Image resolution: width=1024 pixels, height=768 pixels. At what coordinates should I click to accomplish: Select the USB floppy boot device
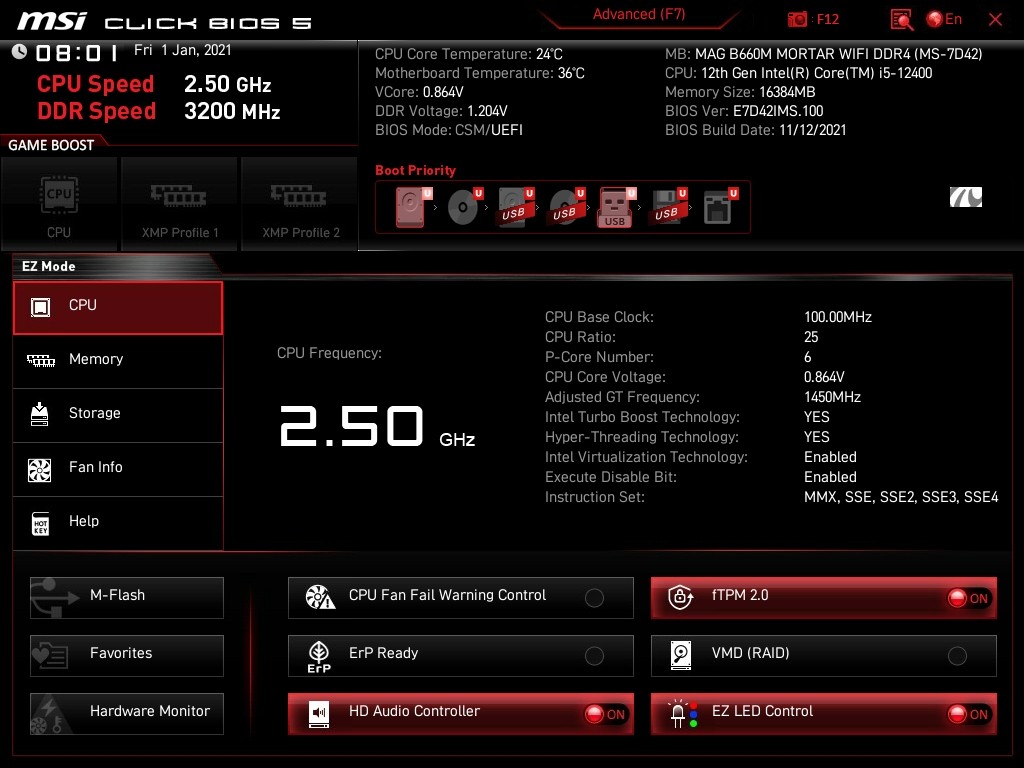point(668,207)
